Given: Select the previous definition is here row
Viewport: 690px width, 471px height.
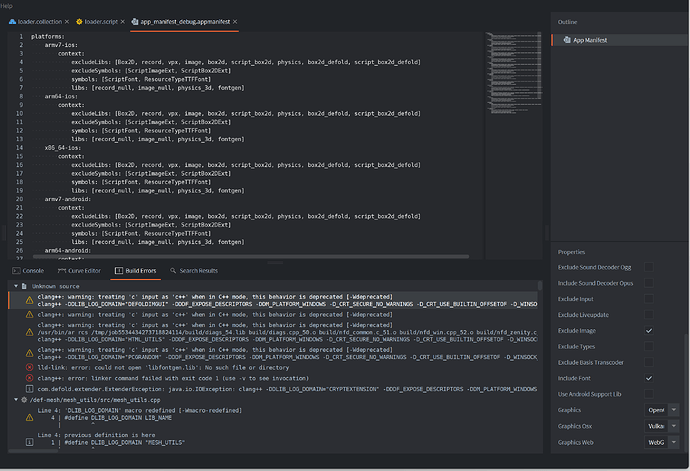Looking at the screenshot, I should point(273,441).
